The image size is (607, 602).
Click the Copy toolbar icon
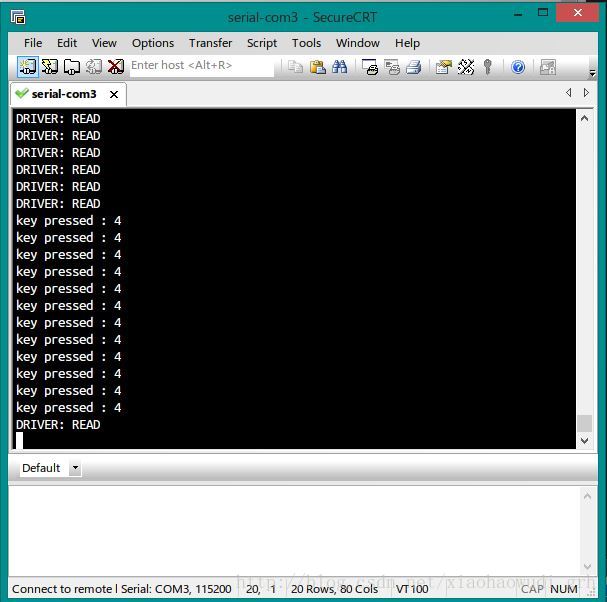pos(295,67)
